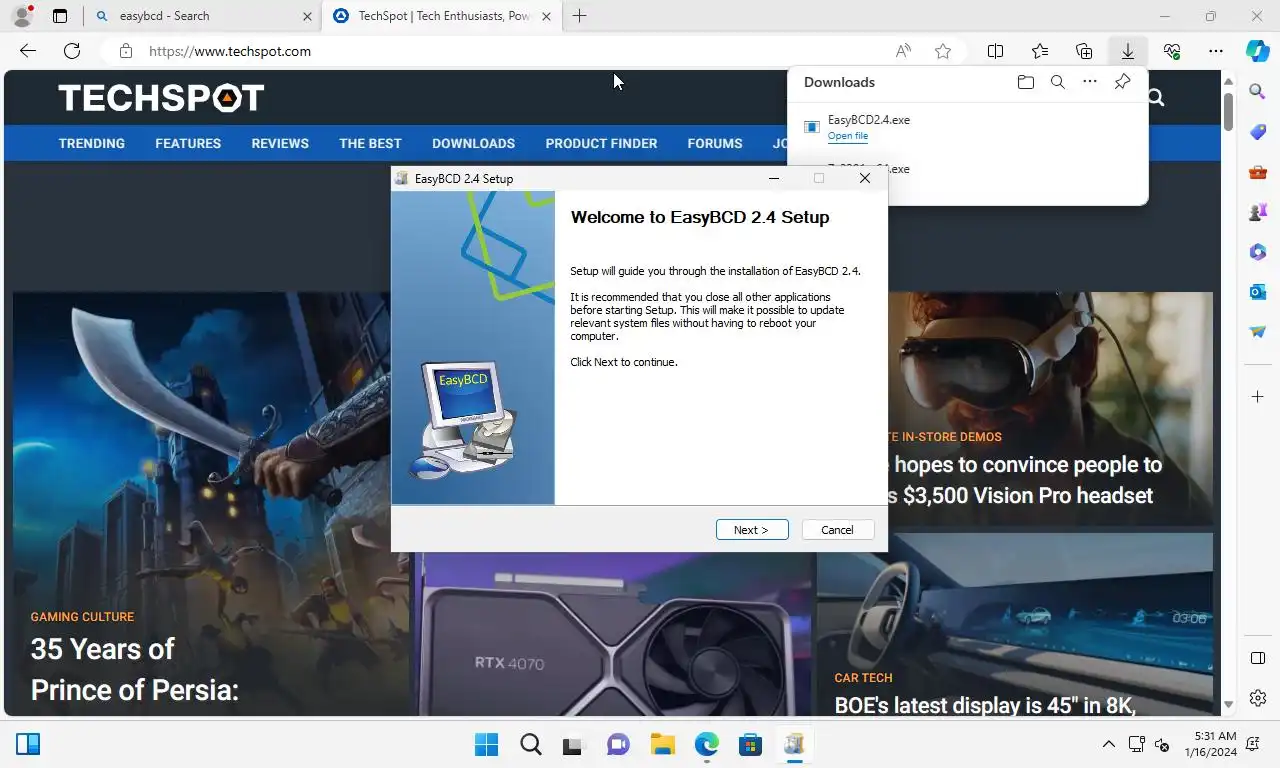Search downloads with magnifier icon
The height and width of the screenshot is (768, 1280).
coord(1057,82)
